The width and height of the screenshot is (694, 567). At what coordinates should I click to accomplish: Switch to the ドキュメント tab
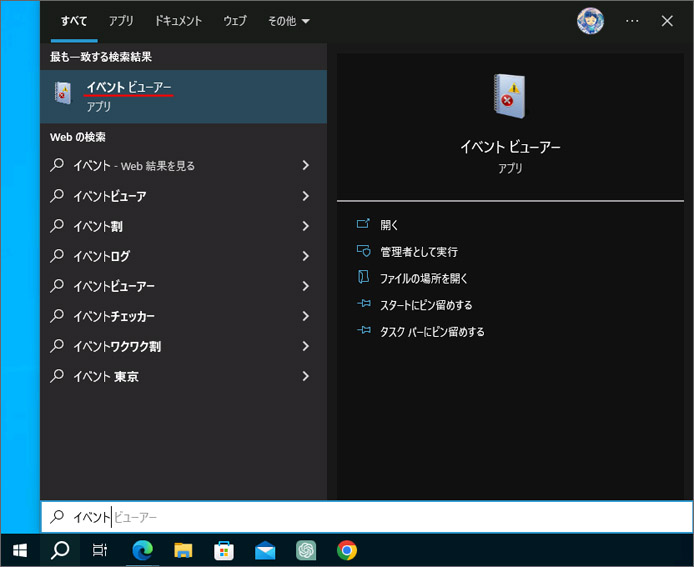point(178,21)
